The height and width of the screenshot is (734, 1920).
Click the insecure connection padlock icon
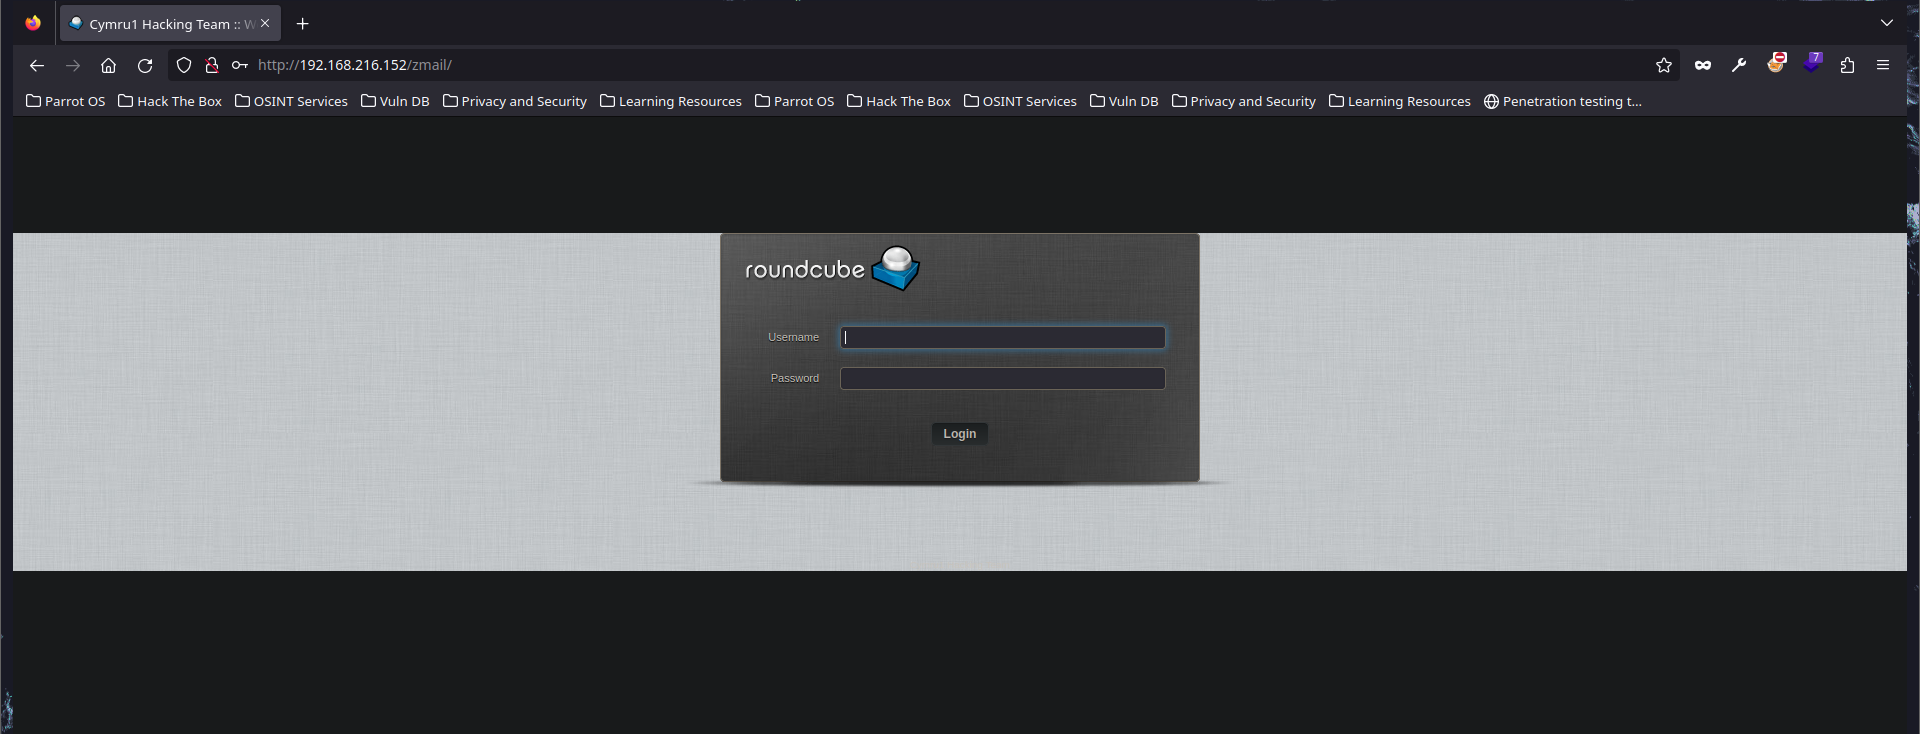coord(211,65)
